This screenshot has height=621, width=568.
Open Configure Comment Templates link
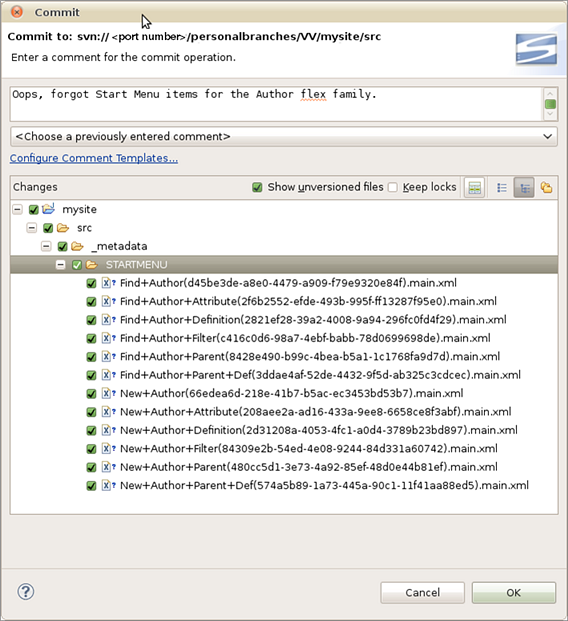tap(94, 158)
